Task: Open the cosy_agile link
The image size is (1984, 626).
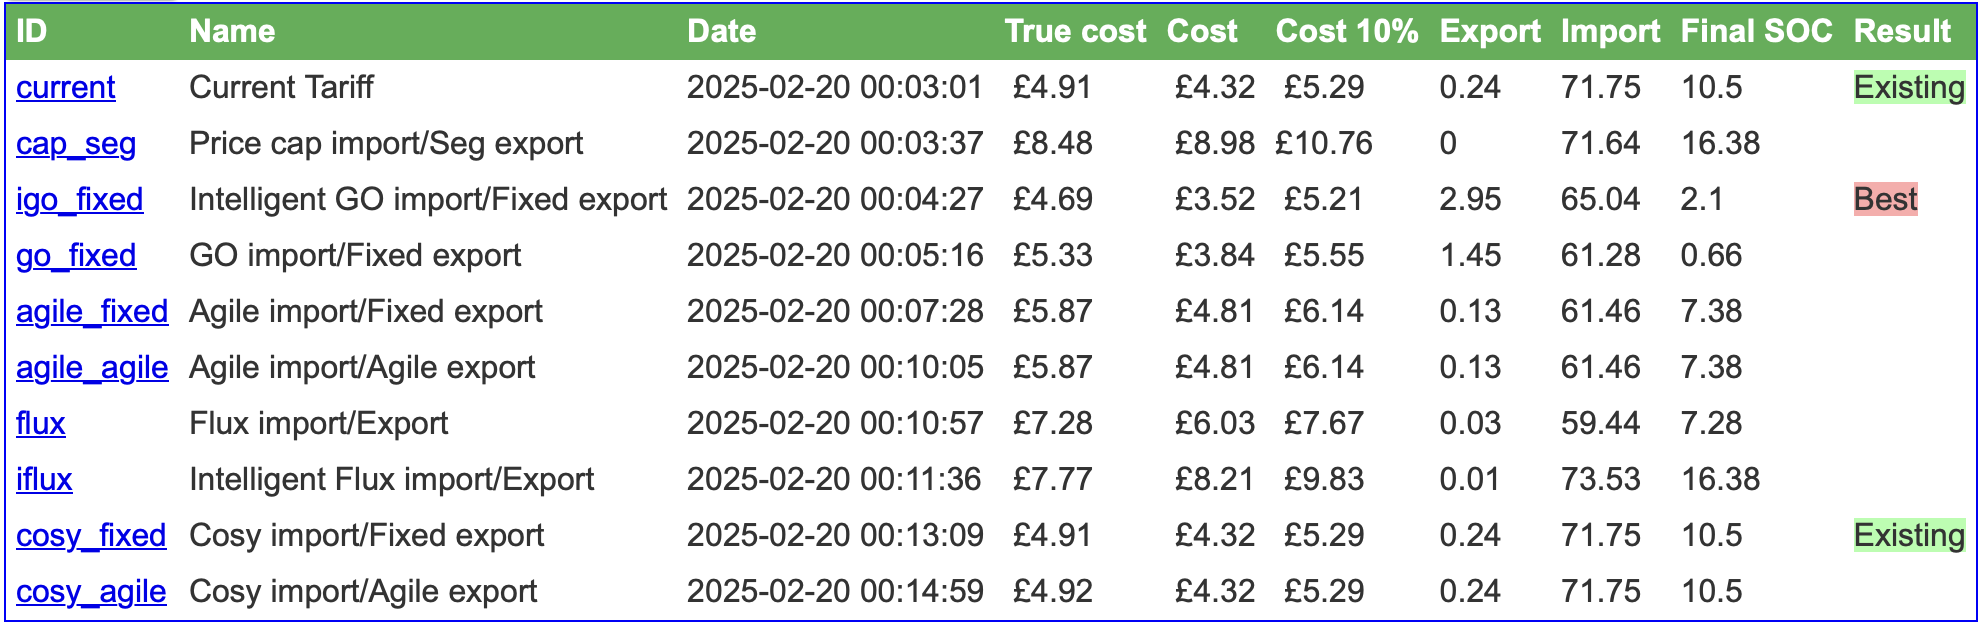Action: click(91, 592)
